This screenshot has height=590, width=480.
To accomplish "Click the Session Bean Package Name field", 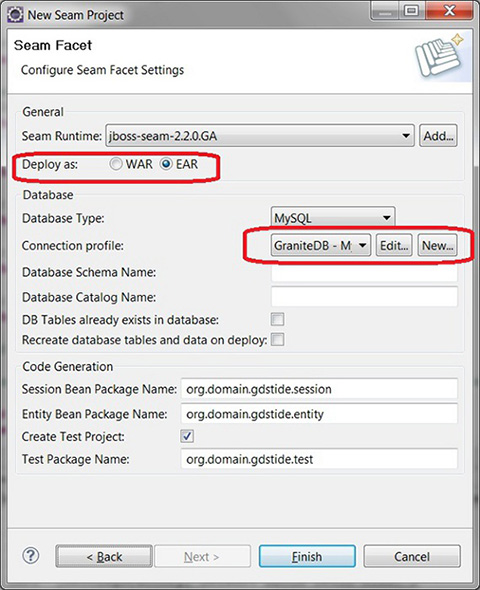I will (x=319, y=389).
